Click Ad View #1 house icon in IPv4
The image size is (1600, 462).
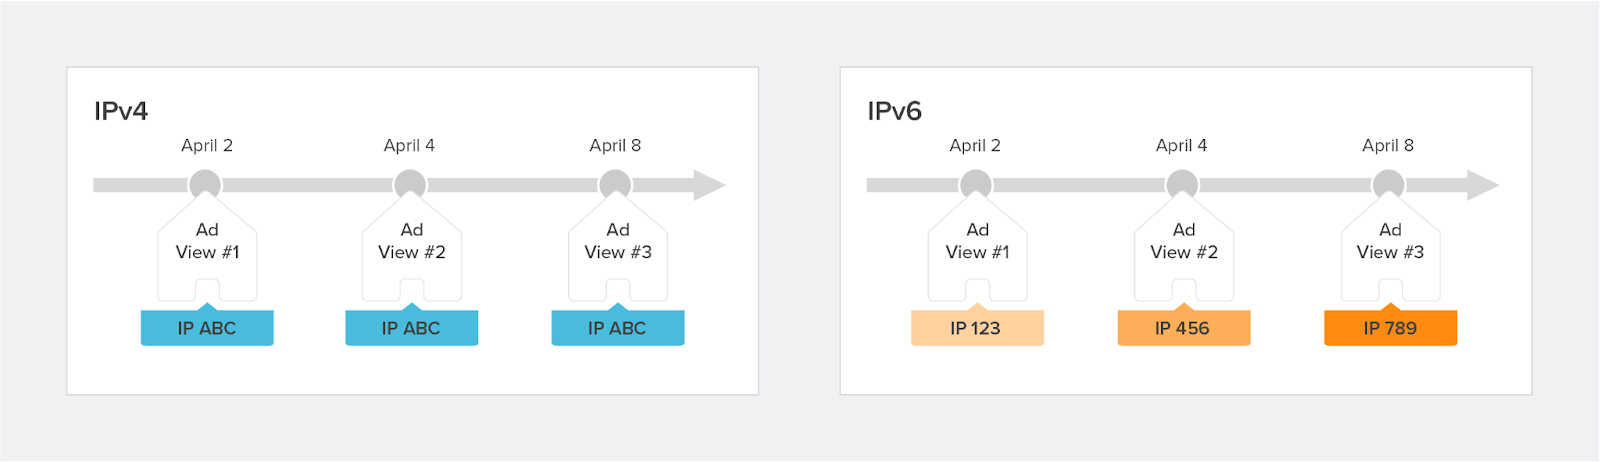click(x=207, y=248)
